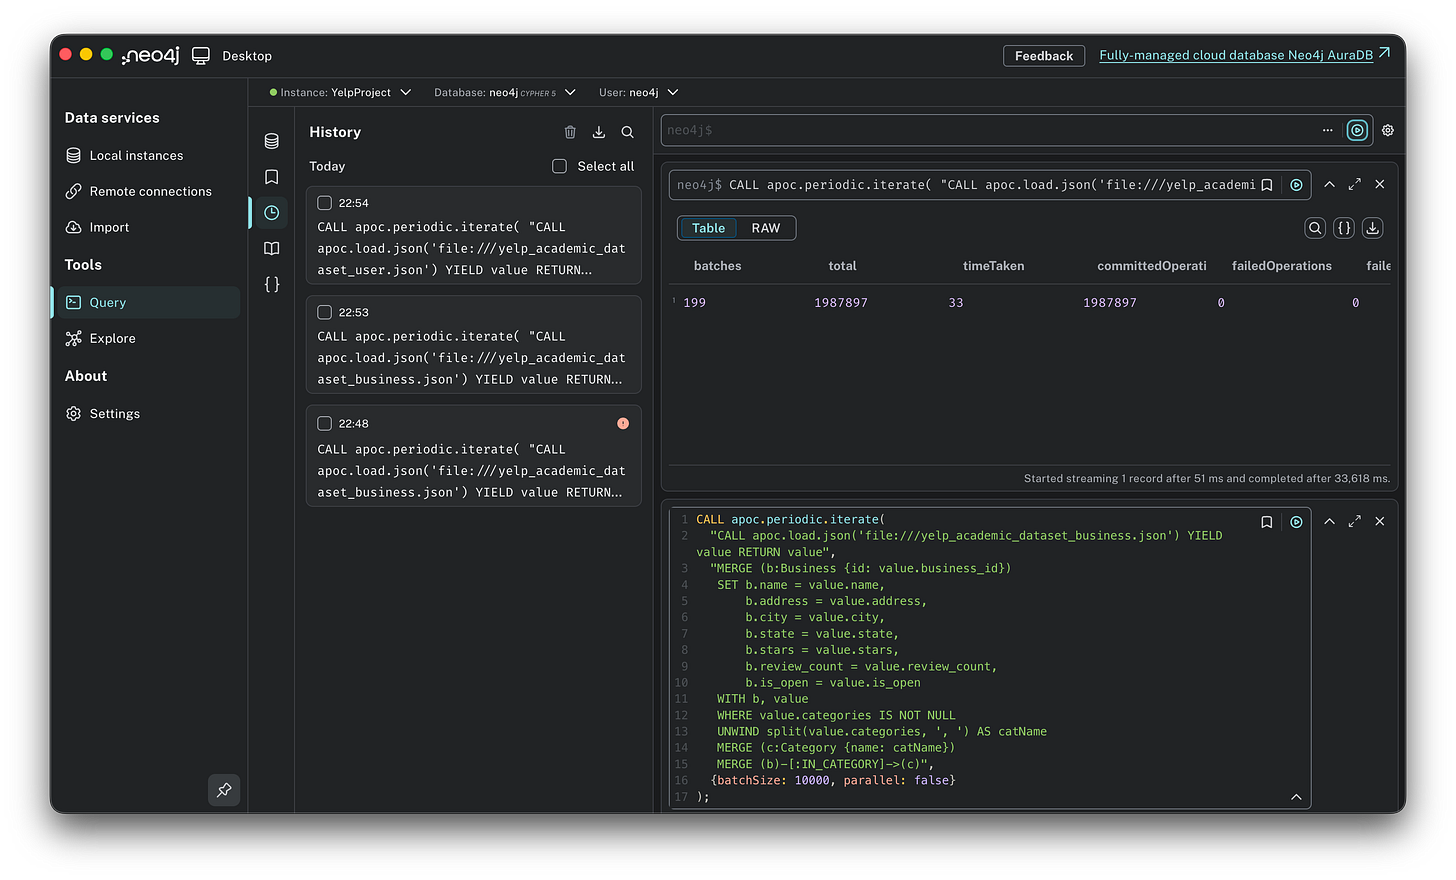
Task: Check the 22:54 history entry checkbox
Action: (324, 202)
